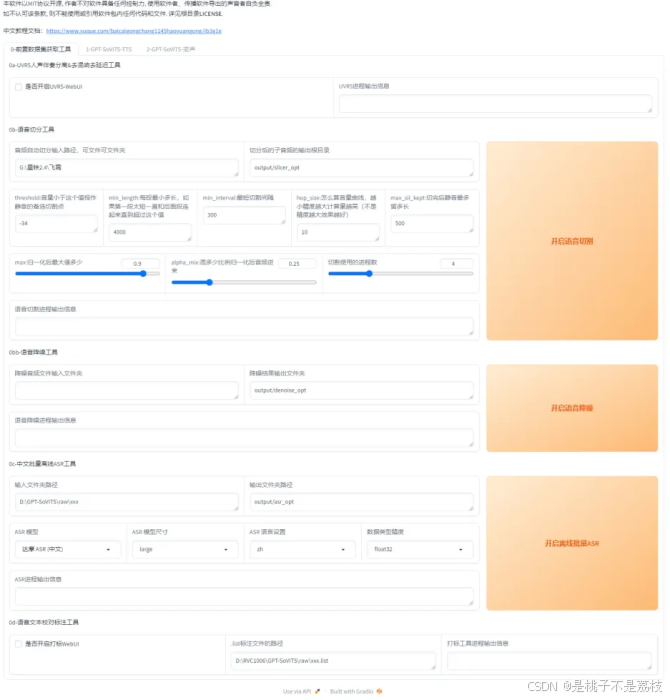The image size is (670, 700).
Task: Click the threshold field showing -34
Action: (x=56, y=223)
